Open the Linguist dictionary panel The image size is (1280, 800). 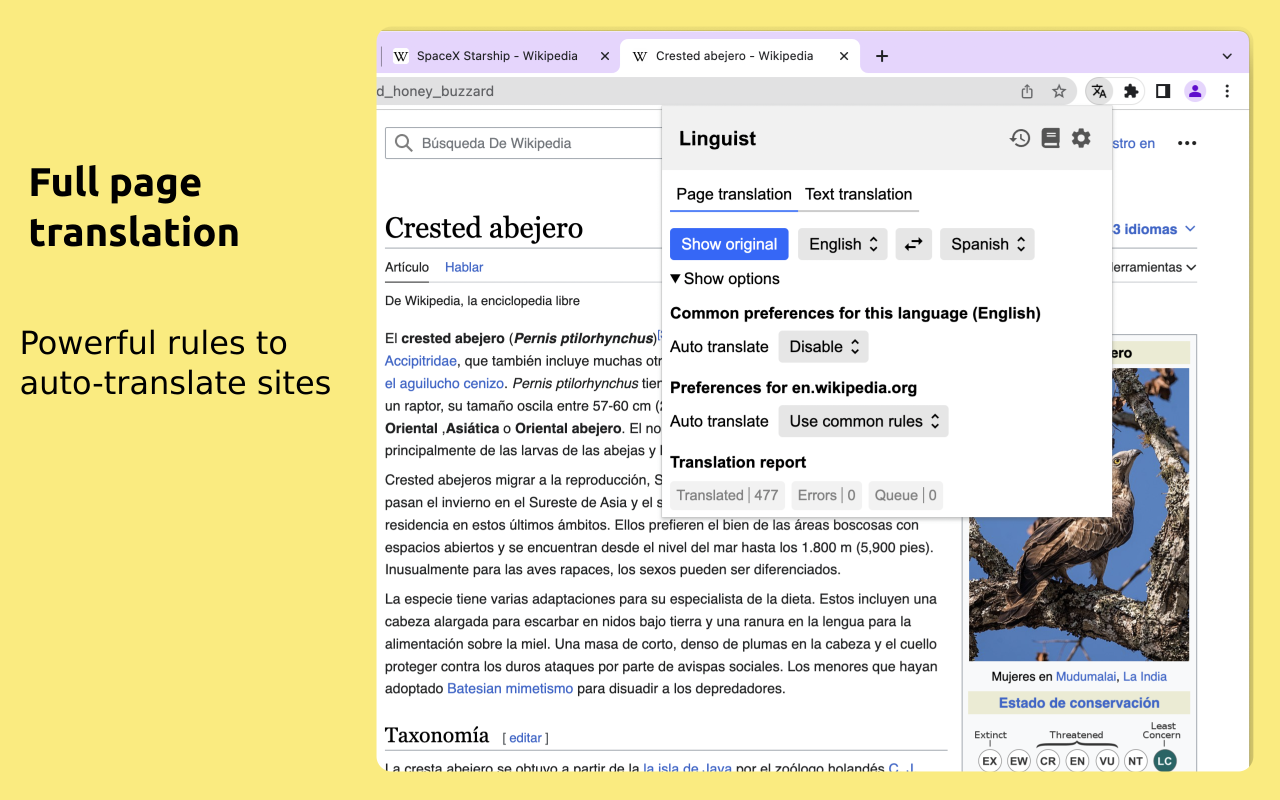pyautogui.click(x=1050, y=138)
